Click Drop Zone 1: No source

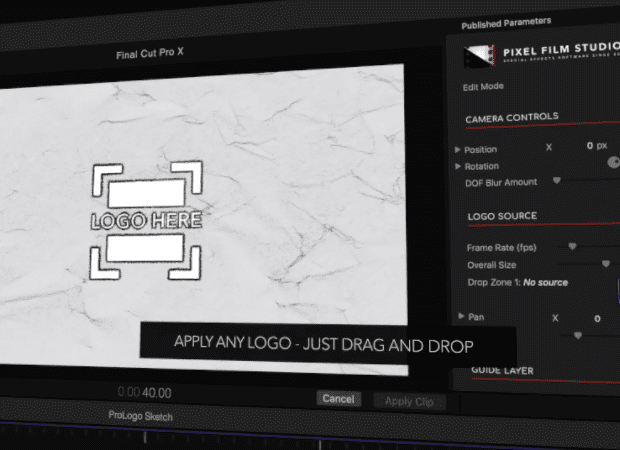tap(518, 282)
